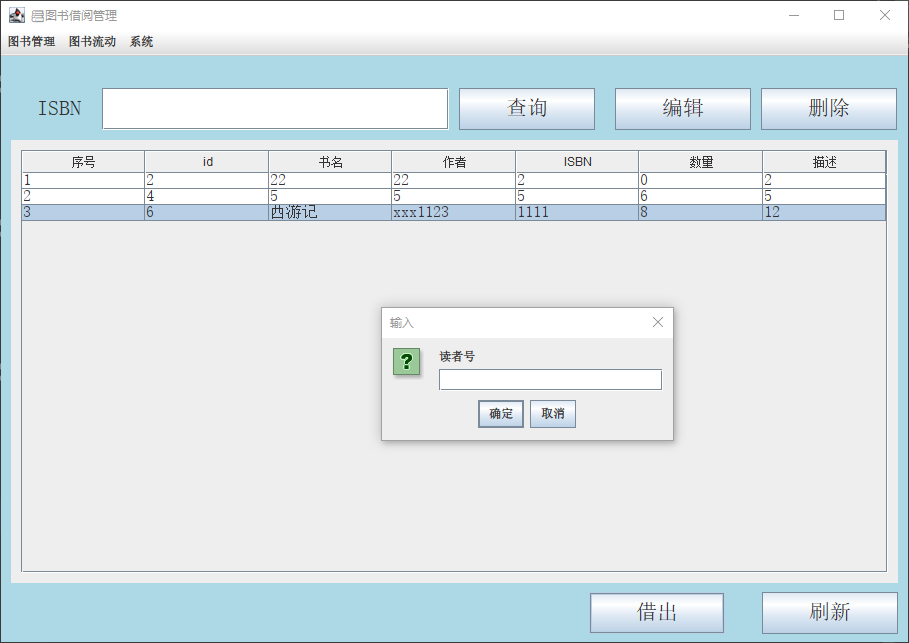Select id cell with value 4
909x643 pixels.
pos(207,196)
